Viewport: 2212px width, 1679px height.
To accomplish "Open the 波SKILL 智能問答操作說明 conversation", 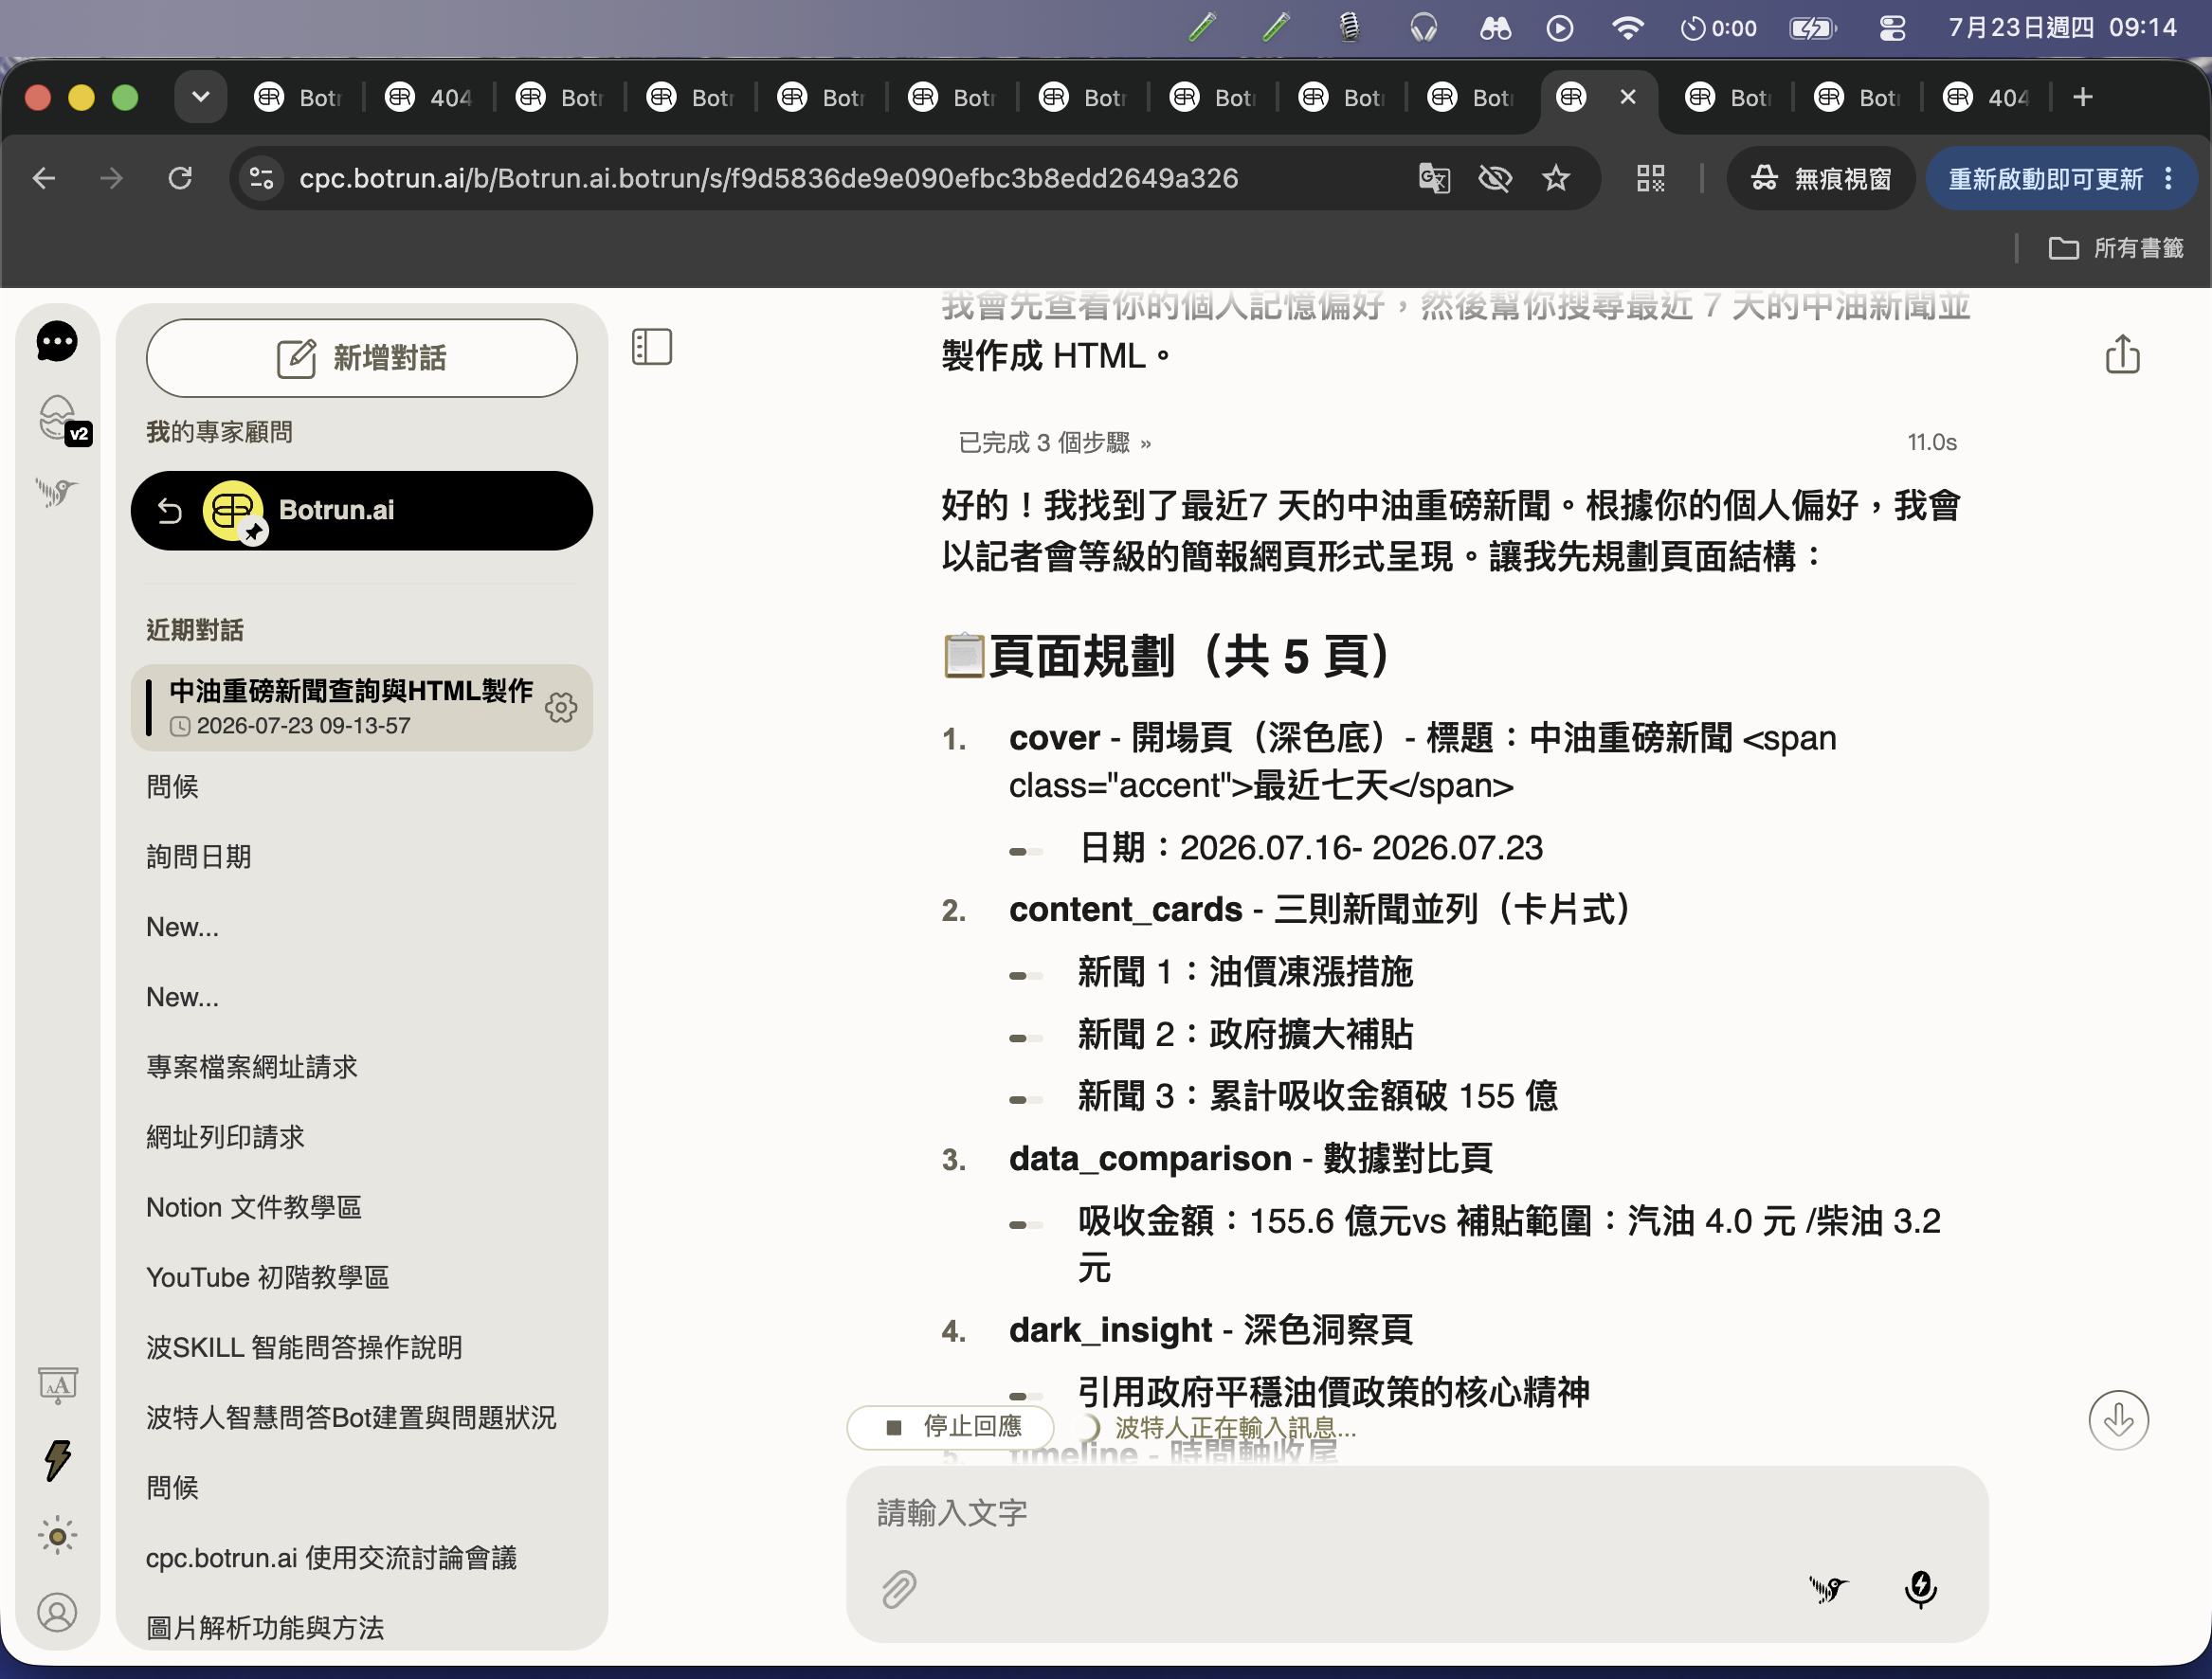I will (x=304, y=1347).
